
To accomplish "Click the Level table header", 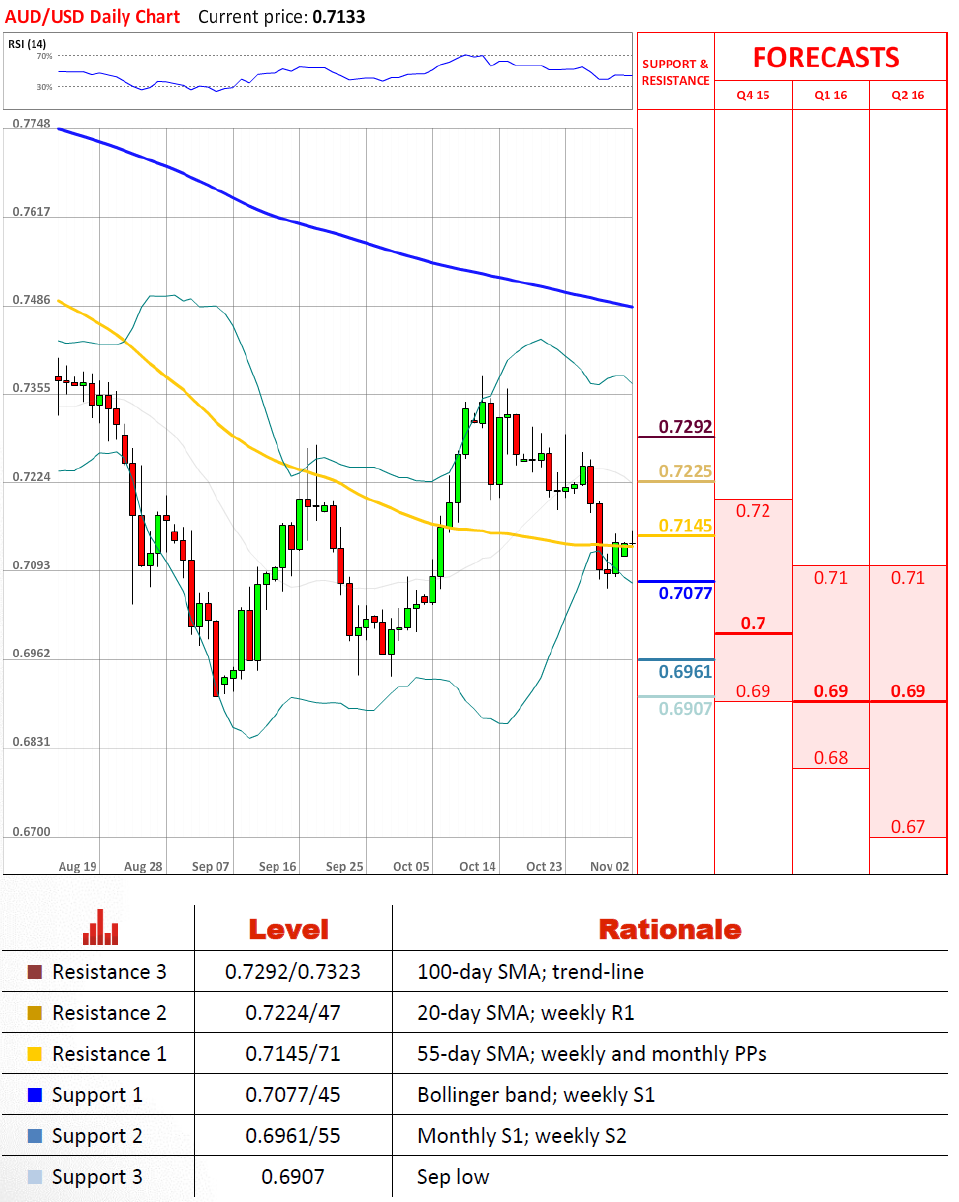I will point(289,929).
